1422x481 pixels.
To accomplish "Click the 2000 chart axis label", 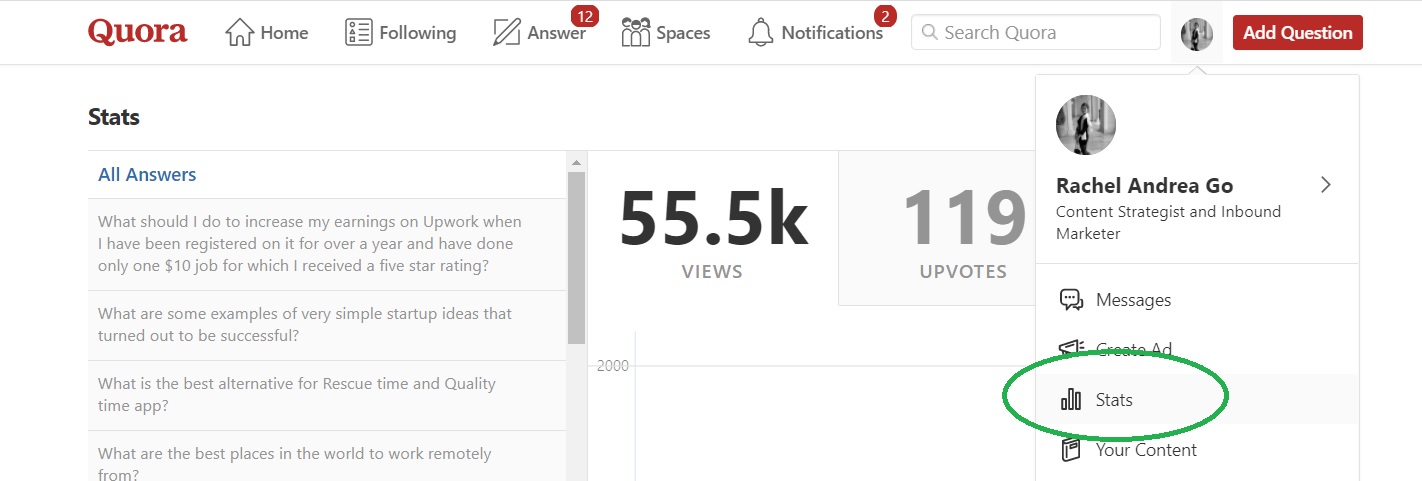I will 613,366.
